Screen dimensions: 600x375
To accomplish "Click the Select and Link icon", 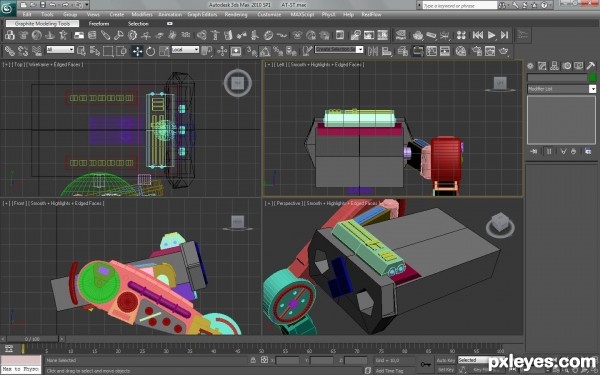I will [x=10, y=51].
